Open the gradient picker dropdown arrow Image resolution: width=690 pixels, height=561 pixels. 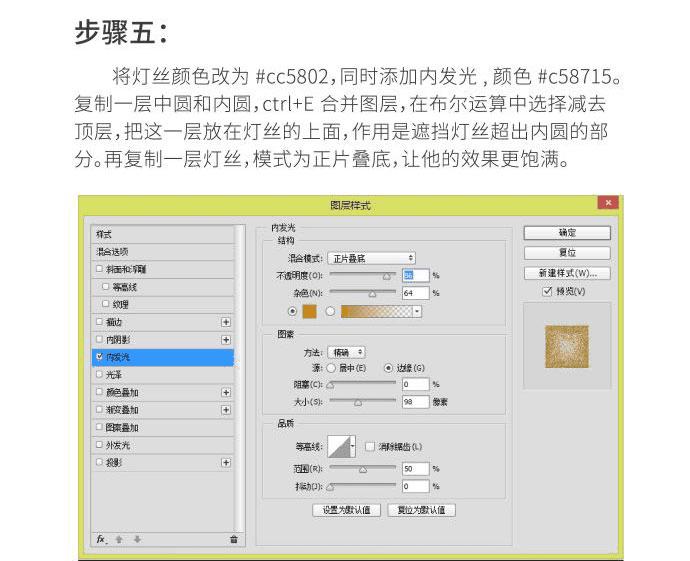[x=417, y=312]
